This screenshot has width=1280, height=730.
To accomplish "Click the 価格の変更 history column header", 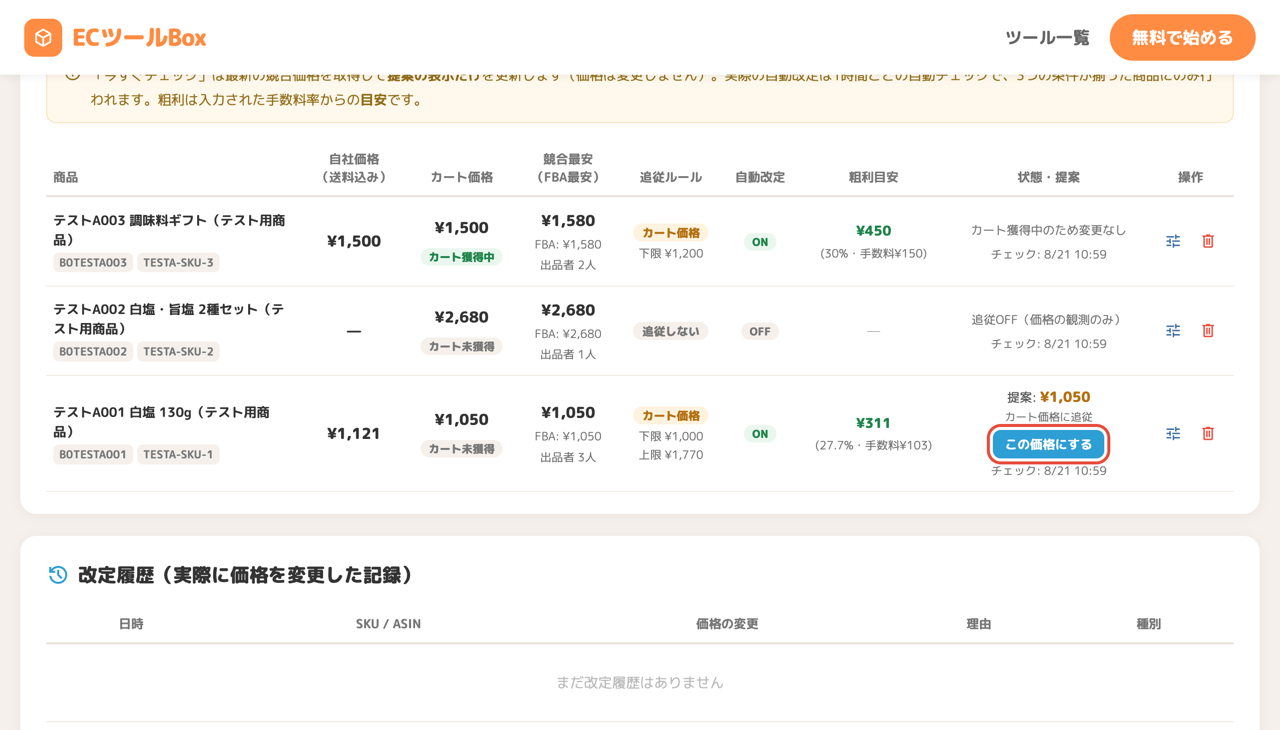I will click(x=727, y=624).
